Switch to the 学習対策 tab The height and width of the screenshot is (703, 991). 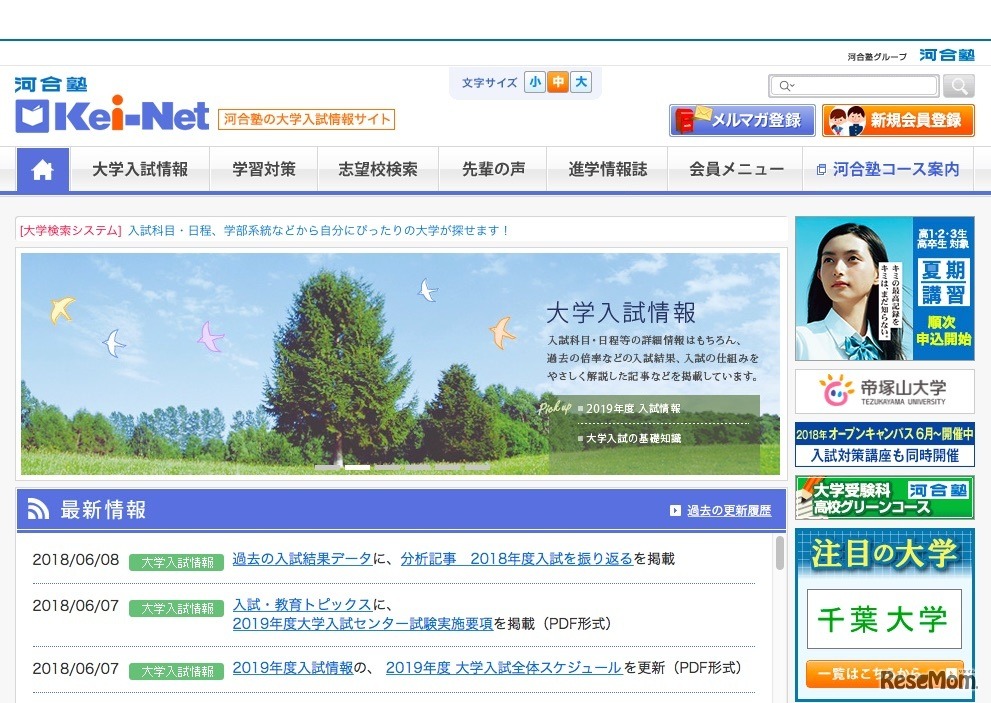coord(263,169)
